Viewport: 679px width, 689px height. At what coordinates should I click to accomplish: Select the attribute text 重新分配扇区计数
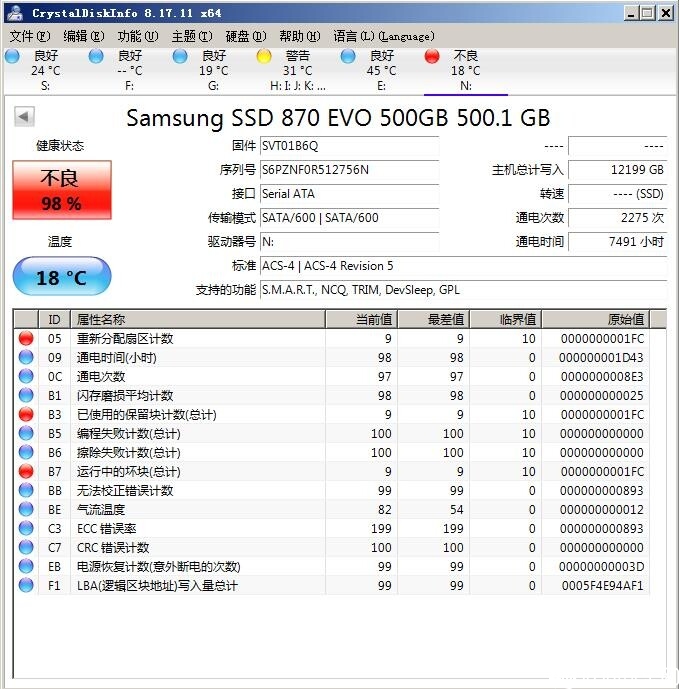coord(125,339)
